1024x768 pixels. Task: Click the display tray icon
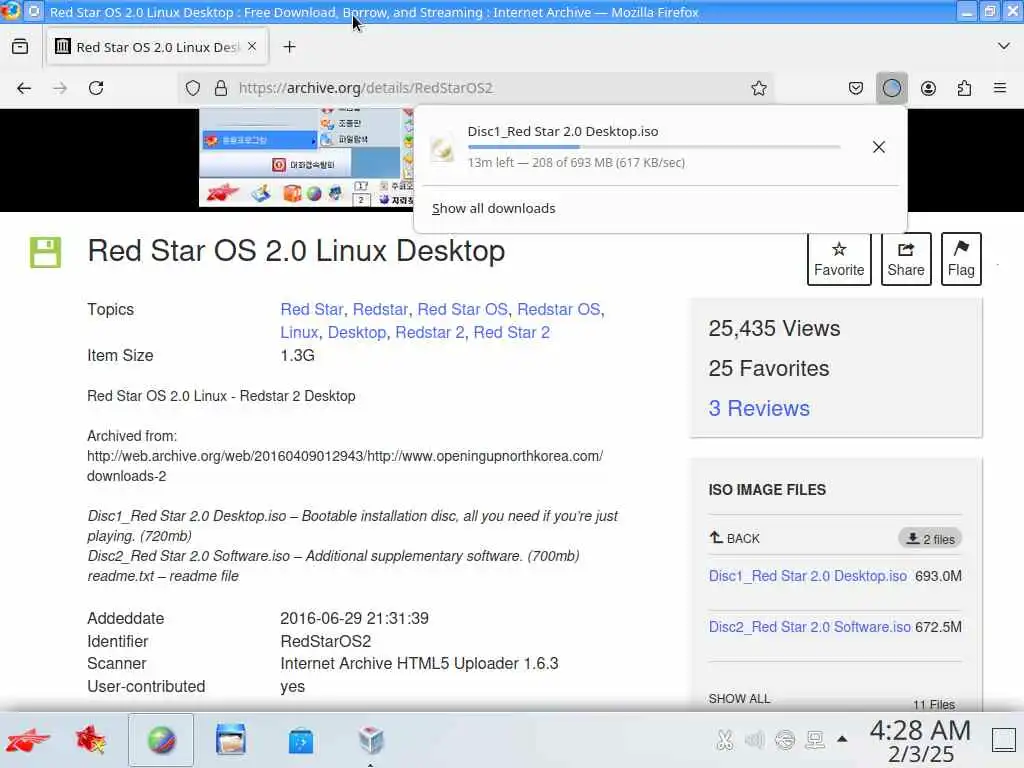point(815,740)
